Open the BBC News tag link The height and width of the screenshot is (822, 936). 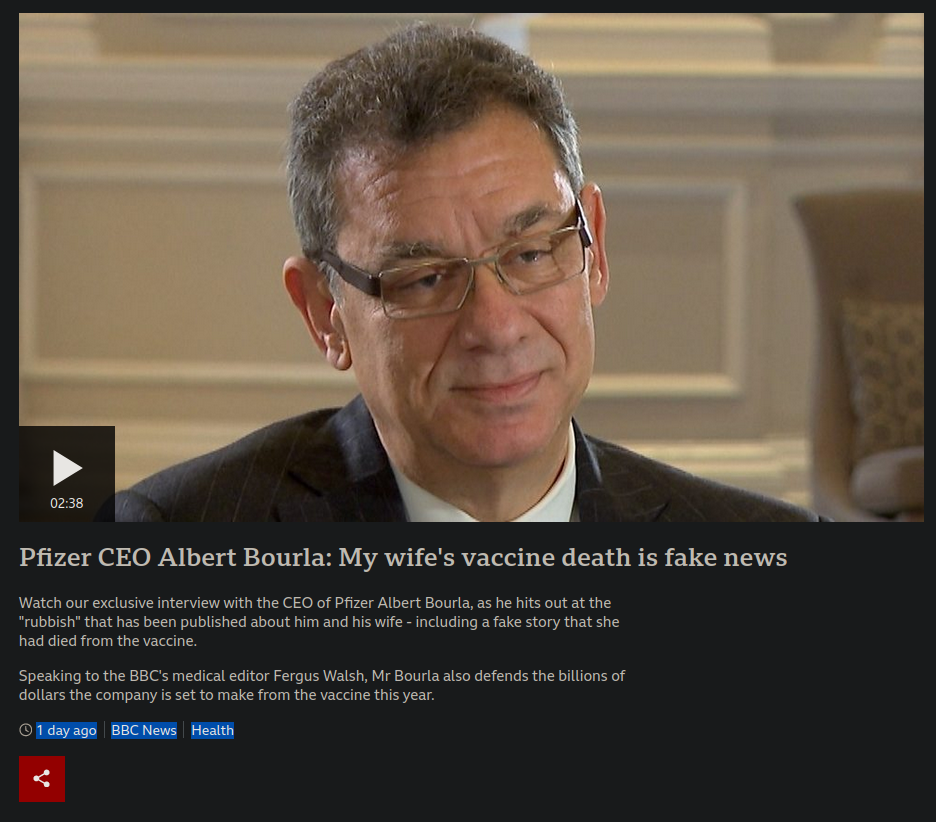pyautogui.click(x=144, y=730)
